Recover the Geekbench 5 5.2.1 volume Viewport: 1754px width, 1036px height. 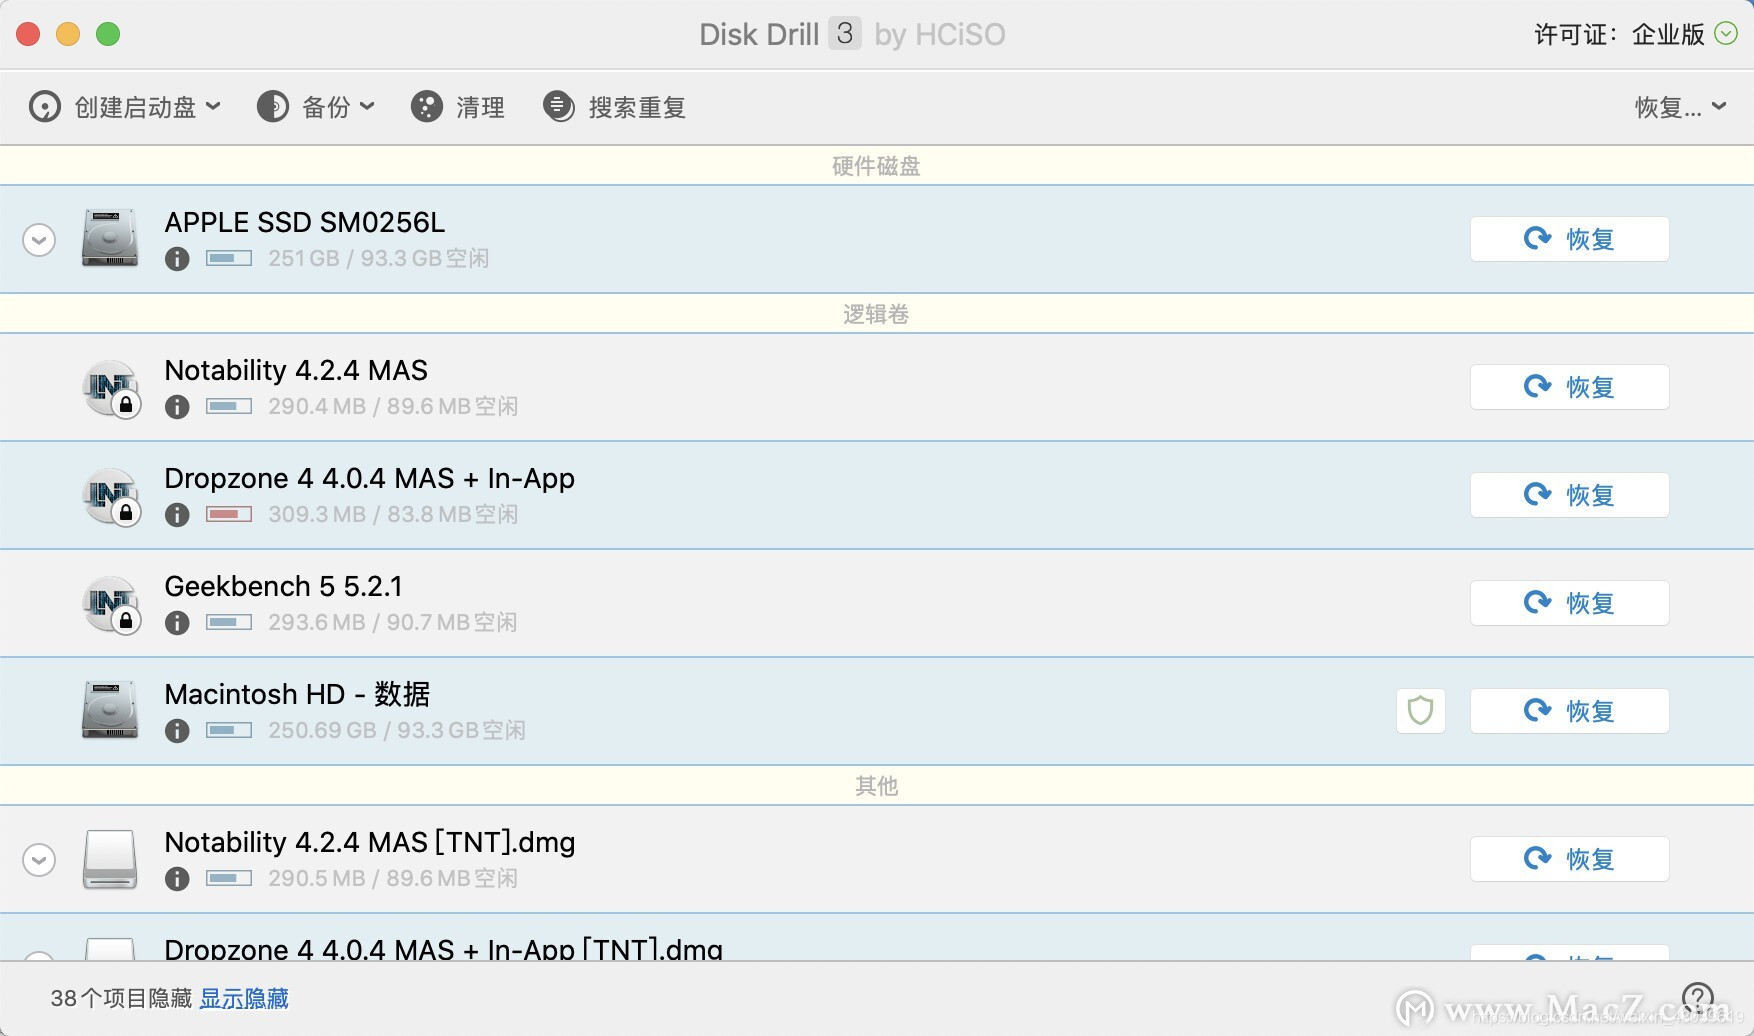1569,603
